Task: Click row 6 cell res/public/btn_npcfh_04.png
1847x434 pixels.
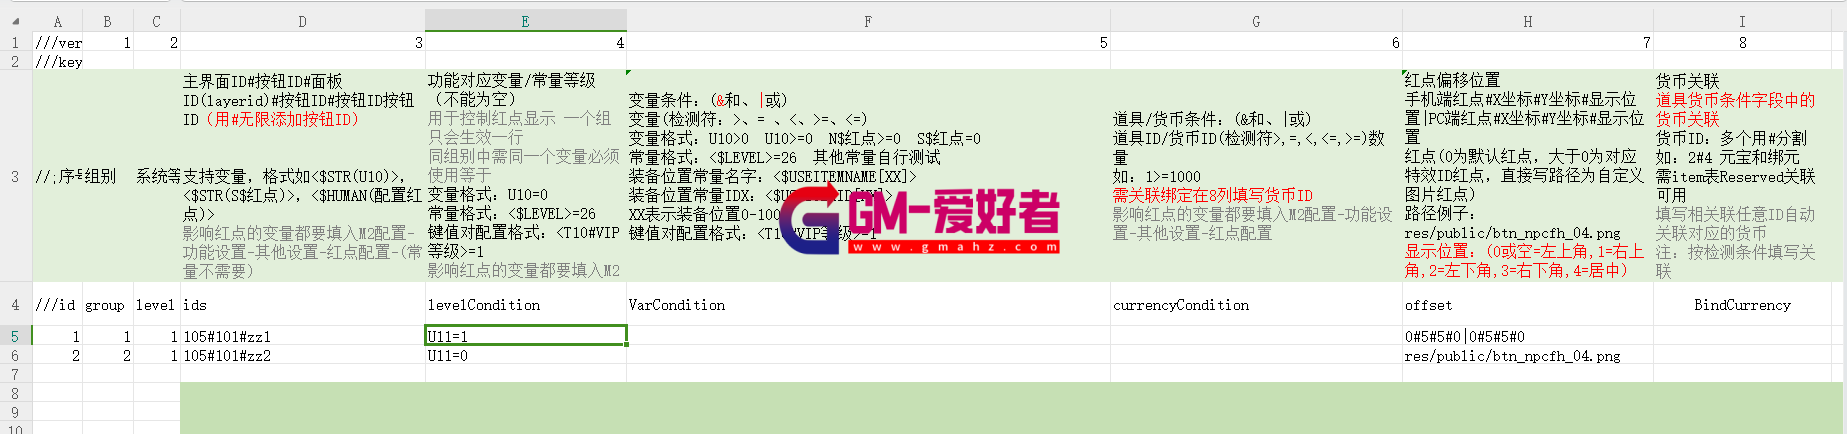Action: click(1527, 355)
